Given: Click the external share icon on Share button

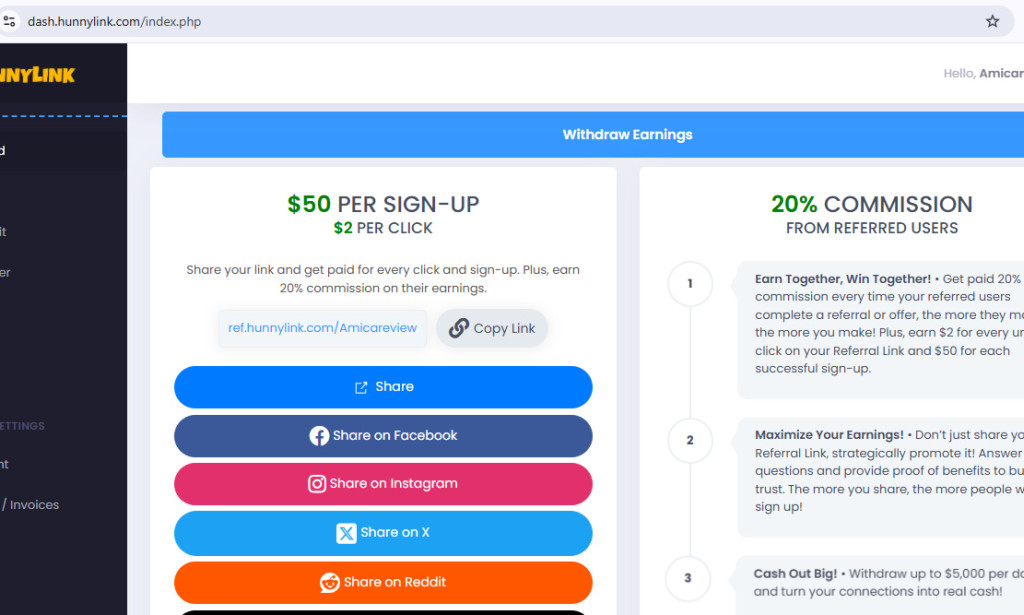Looking at the screenshot, I should pos(361,387).
